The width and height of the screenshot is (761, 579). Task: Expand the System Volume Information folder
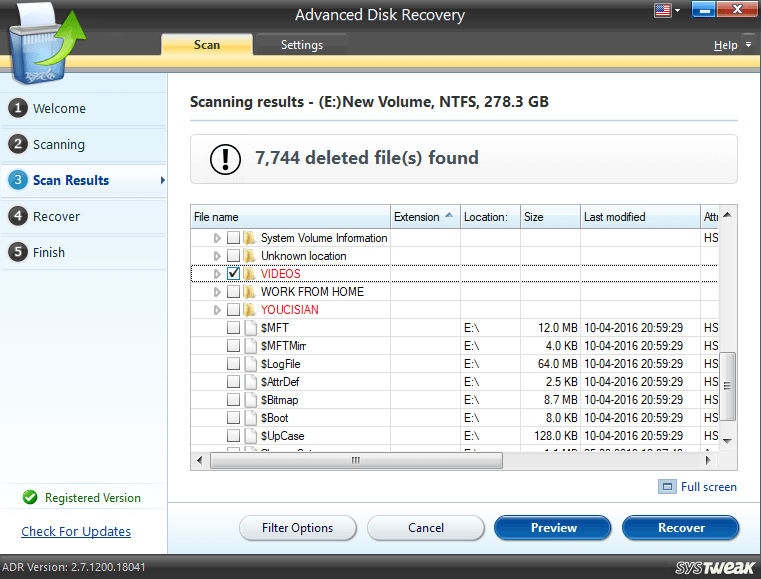coord(217,238)
